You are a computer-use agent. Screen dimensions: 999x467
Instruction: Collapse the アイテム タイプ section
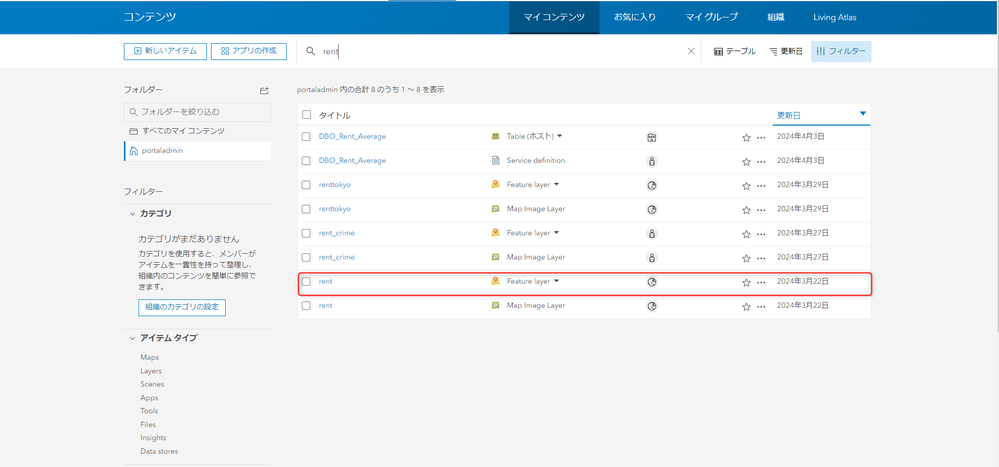133,338
